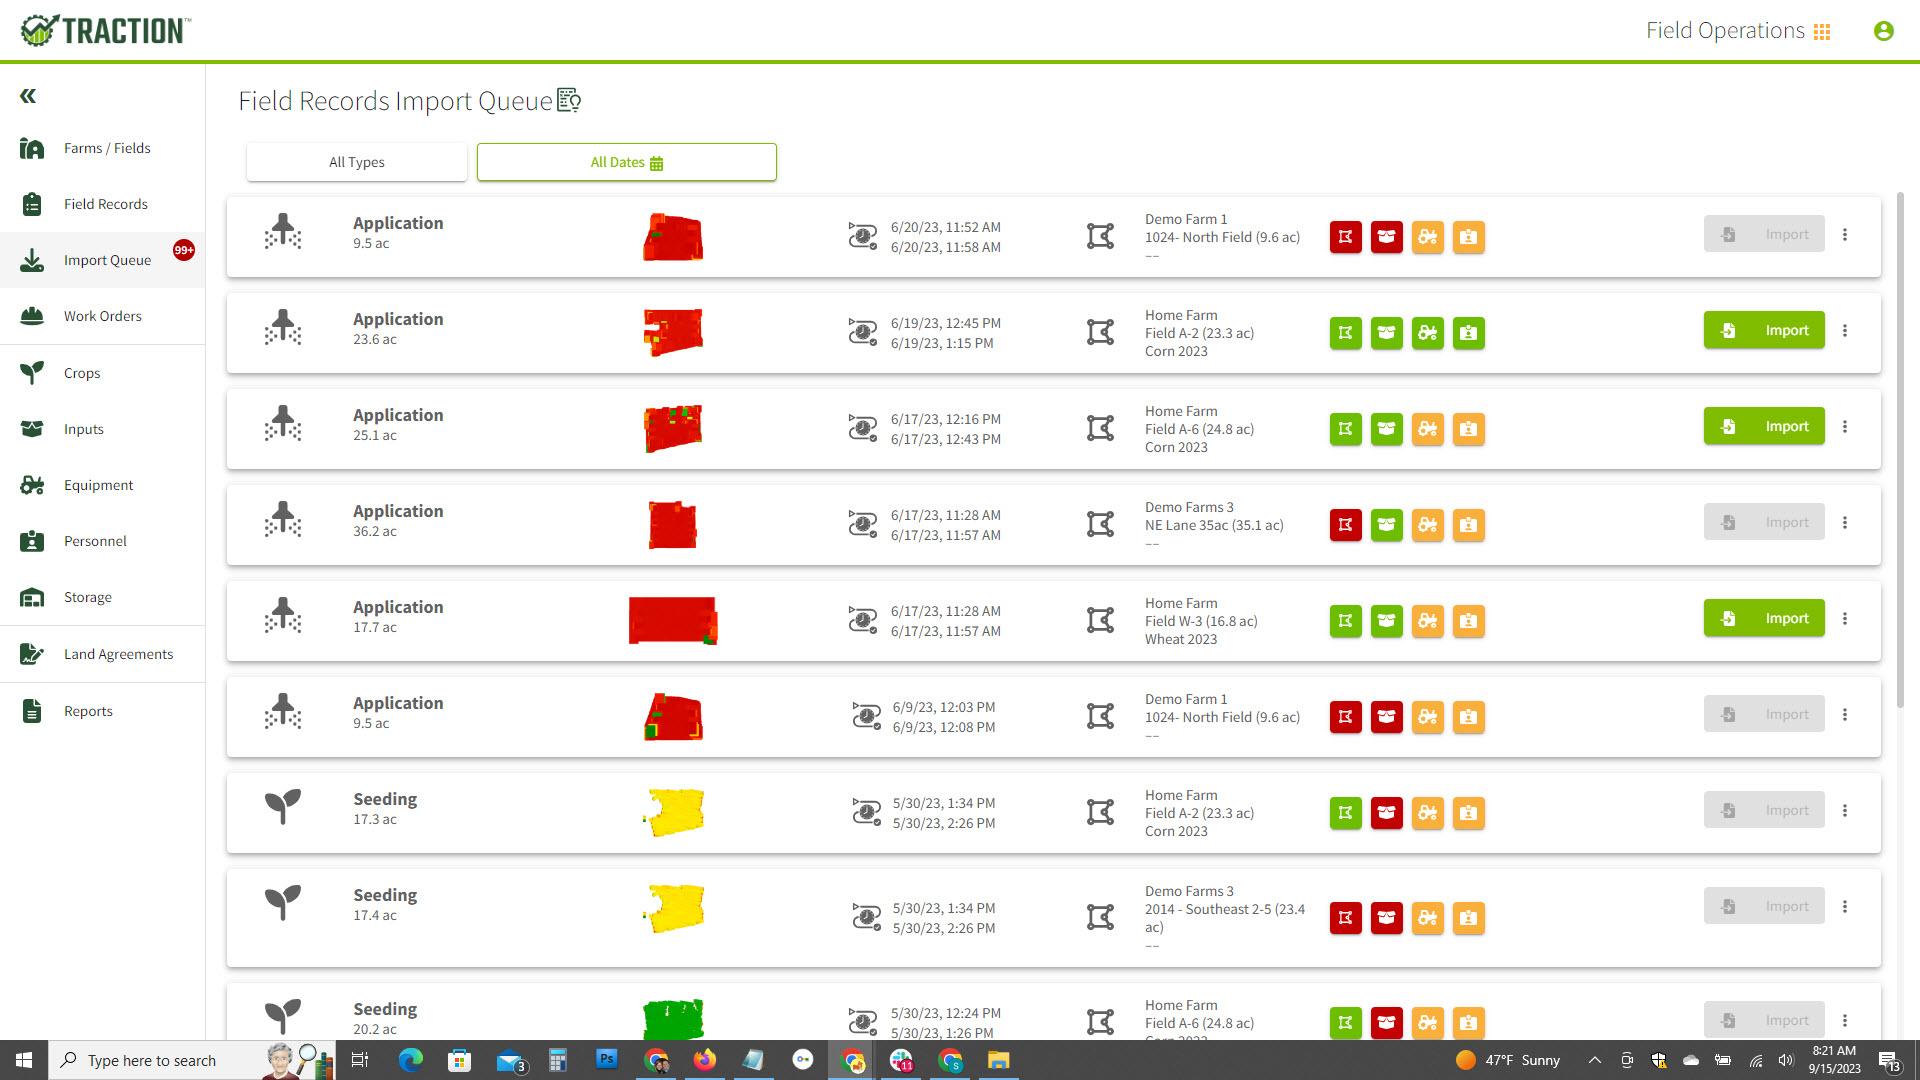Click field boundary icon in NE Lane 35ac row
The image size is (1920, 1080).
click(1100, 525)
